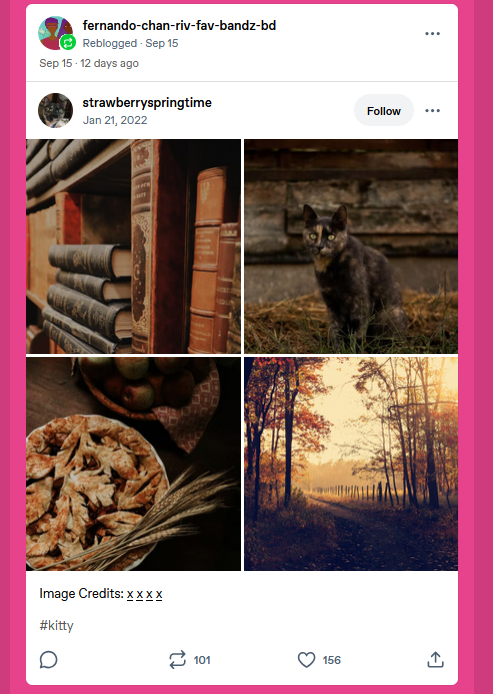The height and width of the screenshot is (694, 493).
Task: Open the reply comment bubble icon
Action: [x=48, y=660]
